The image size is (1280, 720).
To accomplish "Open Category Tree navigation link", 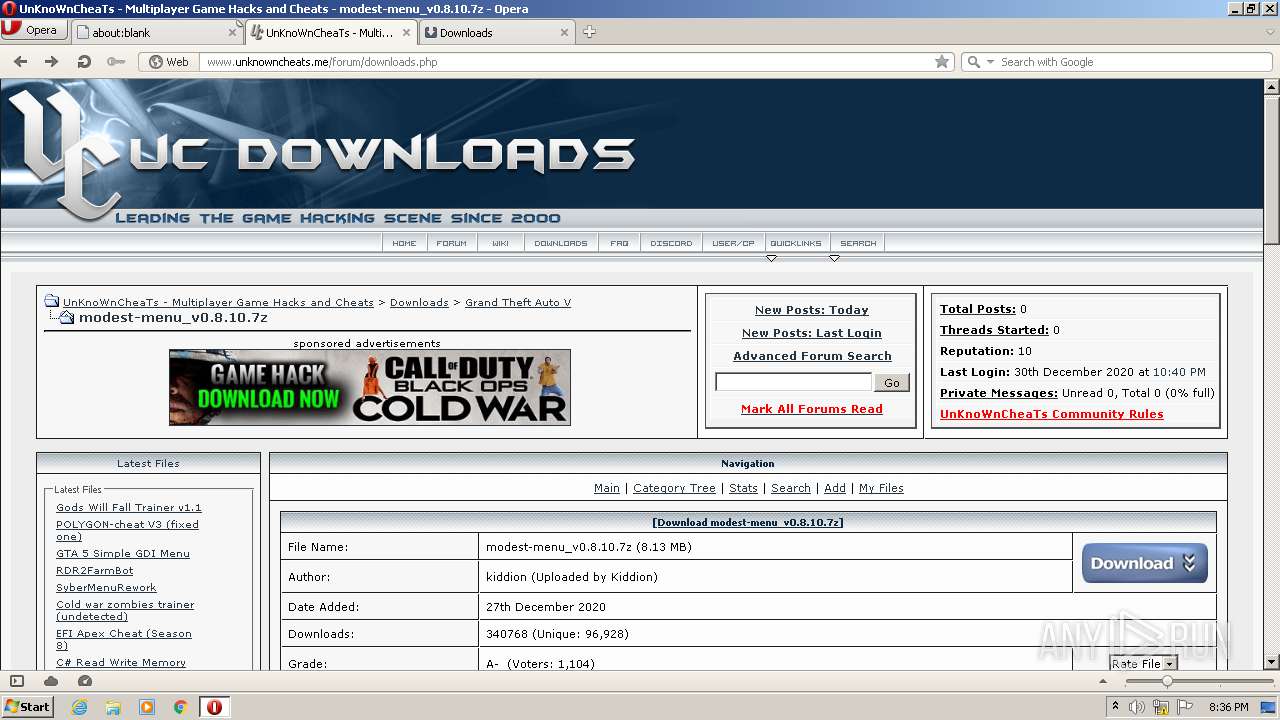I will click(x=674, y=488).
